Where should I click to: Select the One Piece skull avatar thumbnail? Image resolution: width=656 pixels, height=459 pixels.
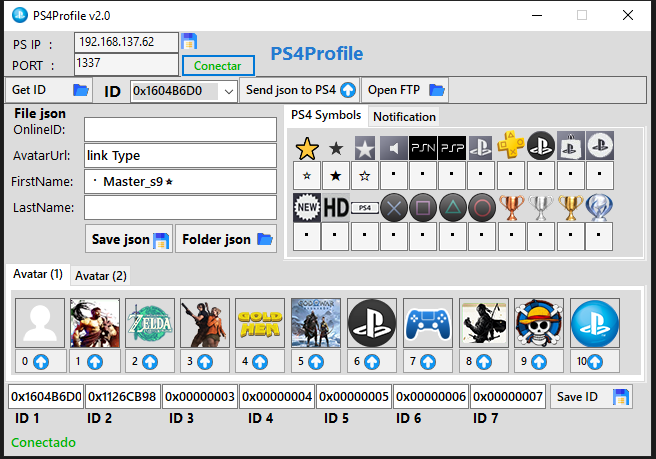tap(539, 323)
